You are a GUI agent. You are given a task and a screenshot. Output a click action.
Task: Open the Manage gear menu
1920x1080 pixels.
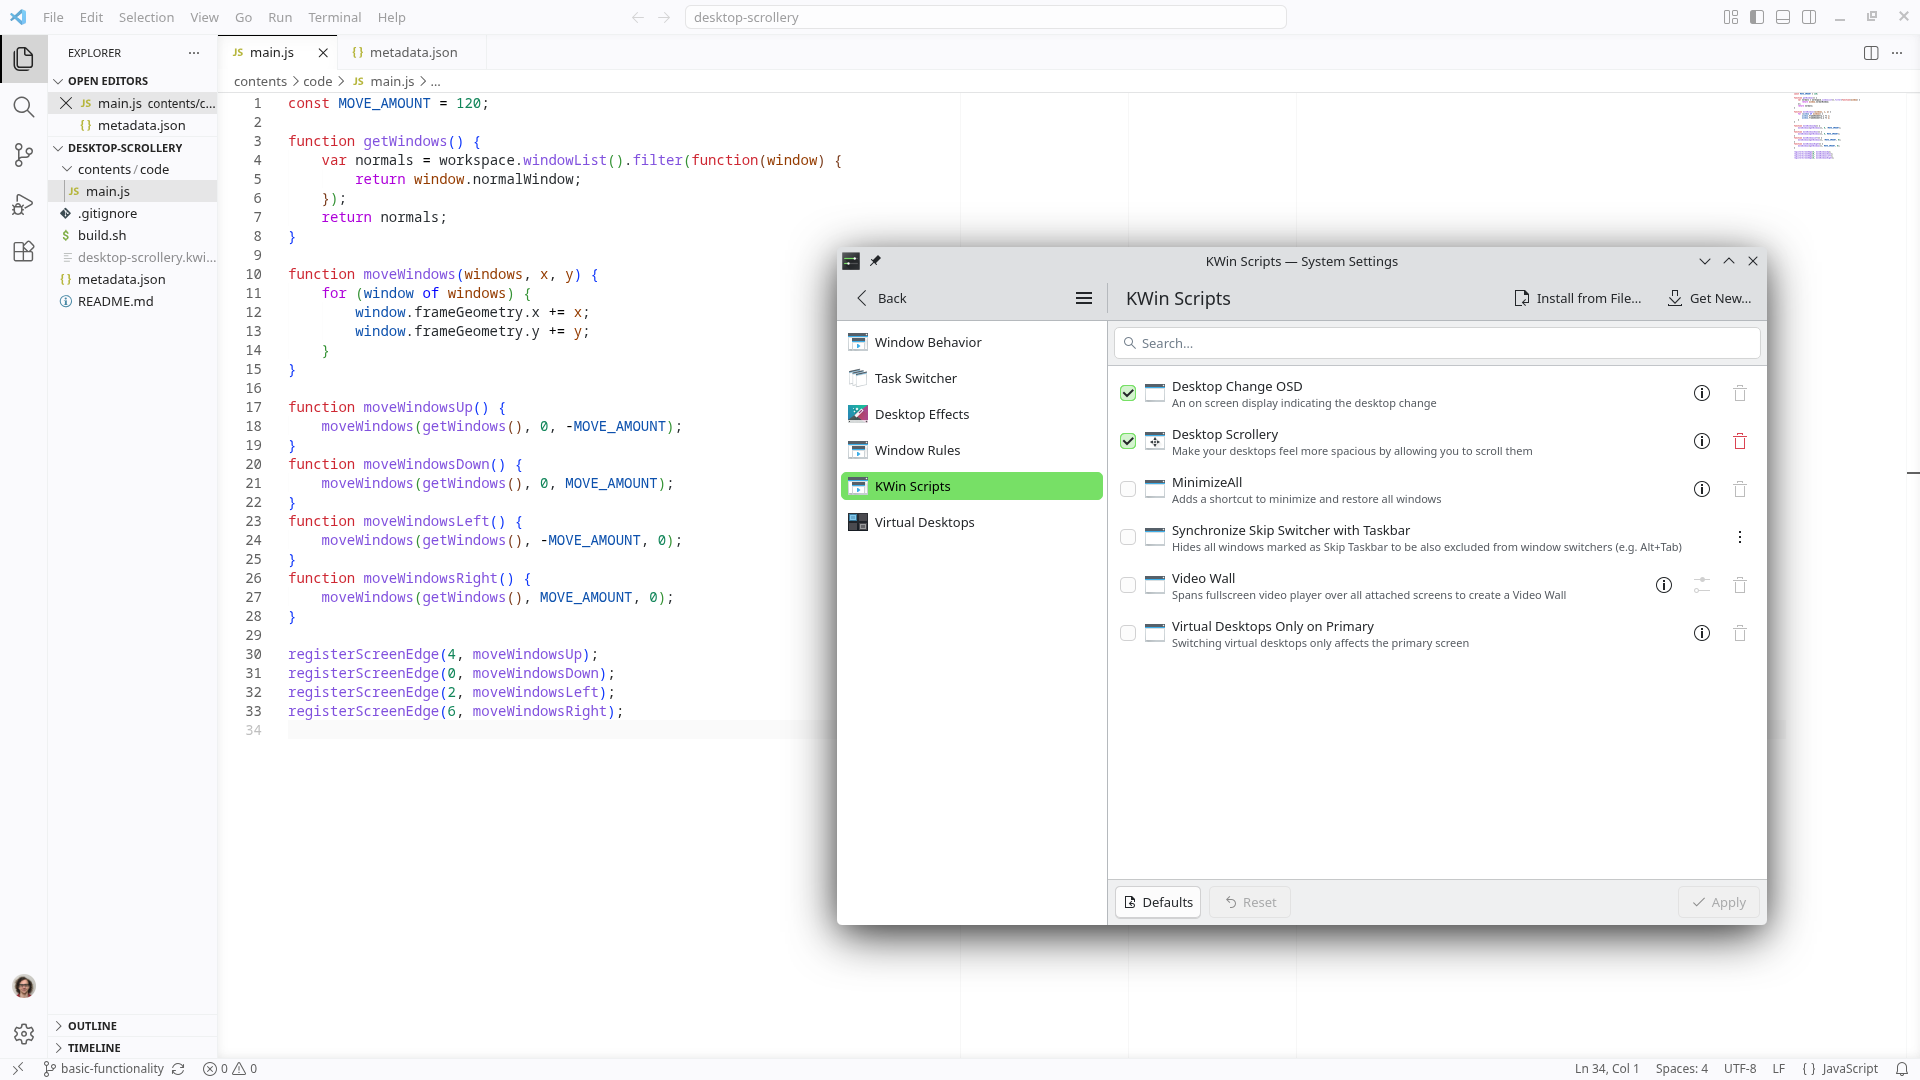pos(24,1034)
